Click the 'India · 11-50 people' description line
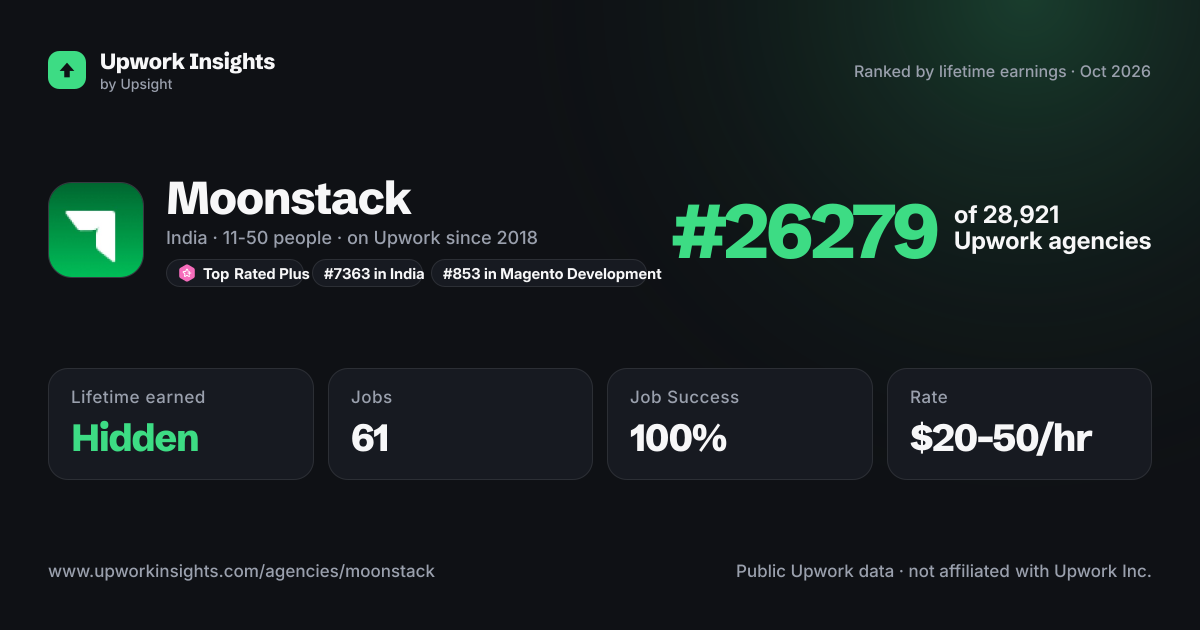 click(352, 238)
